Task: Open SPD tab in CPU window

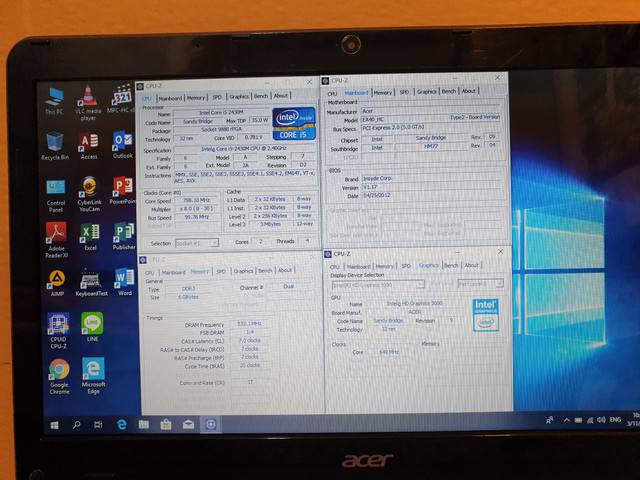Action: click(217, 97)
